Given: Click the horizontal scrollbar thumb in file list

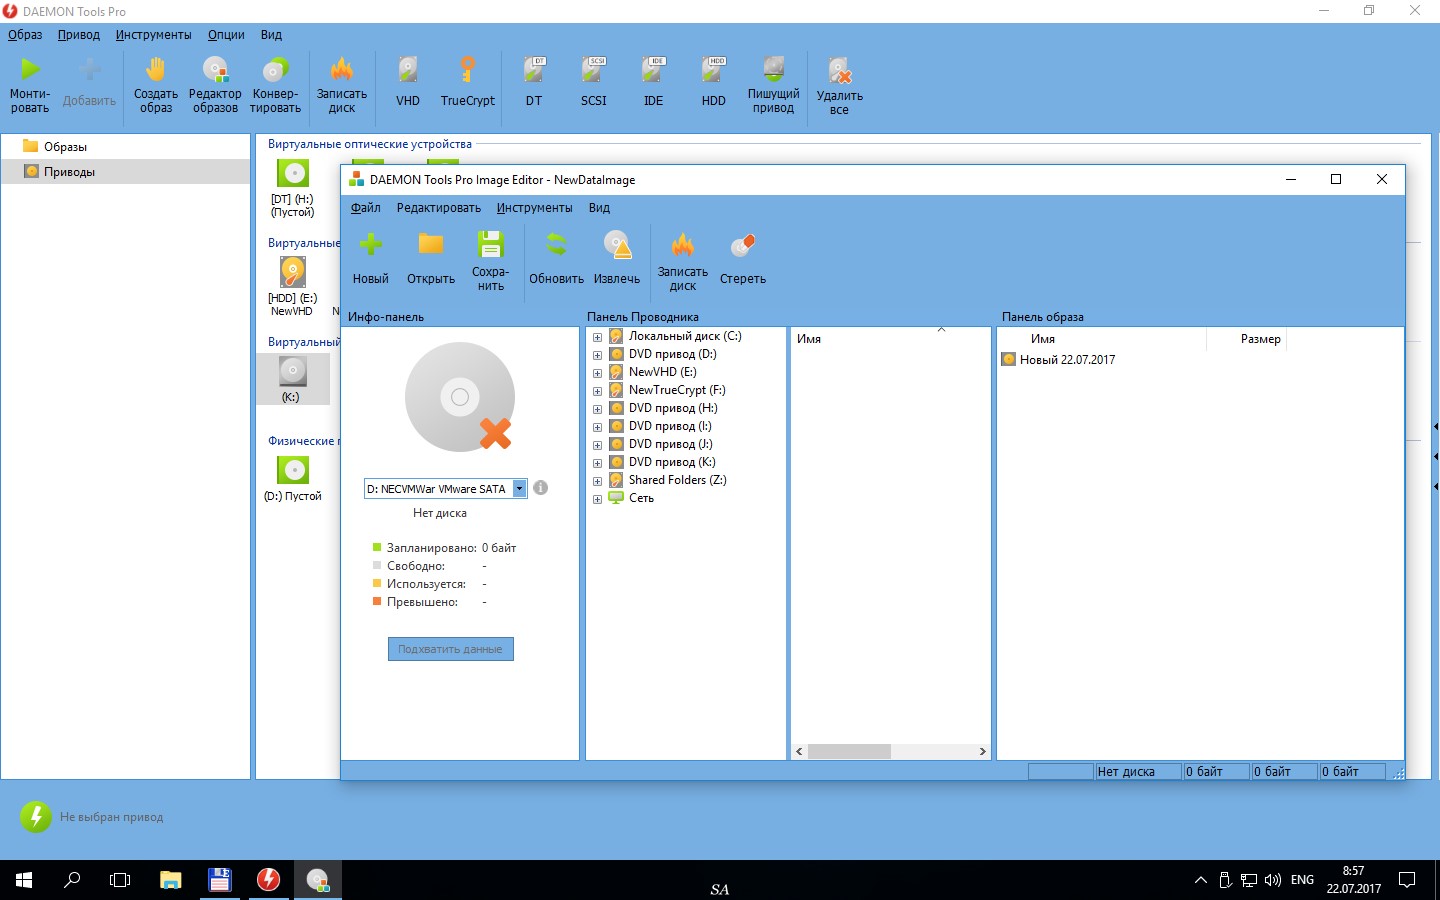Looking at the screenshot, I should (x=849, y=751).
